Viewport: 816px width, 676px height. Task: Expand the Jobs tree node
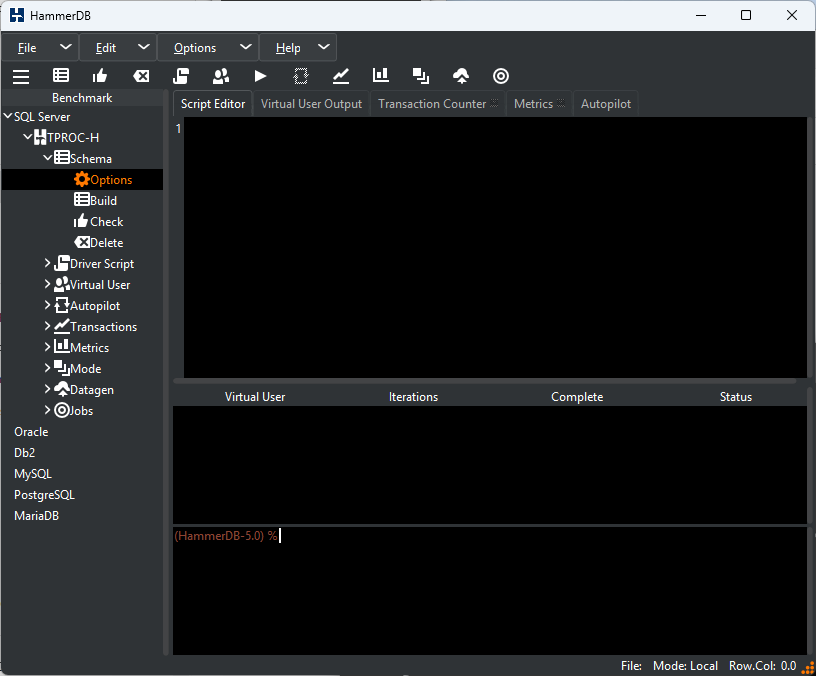(x=47, y=410)
